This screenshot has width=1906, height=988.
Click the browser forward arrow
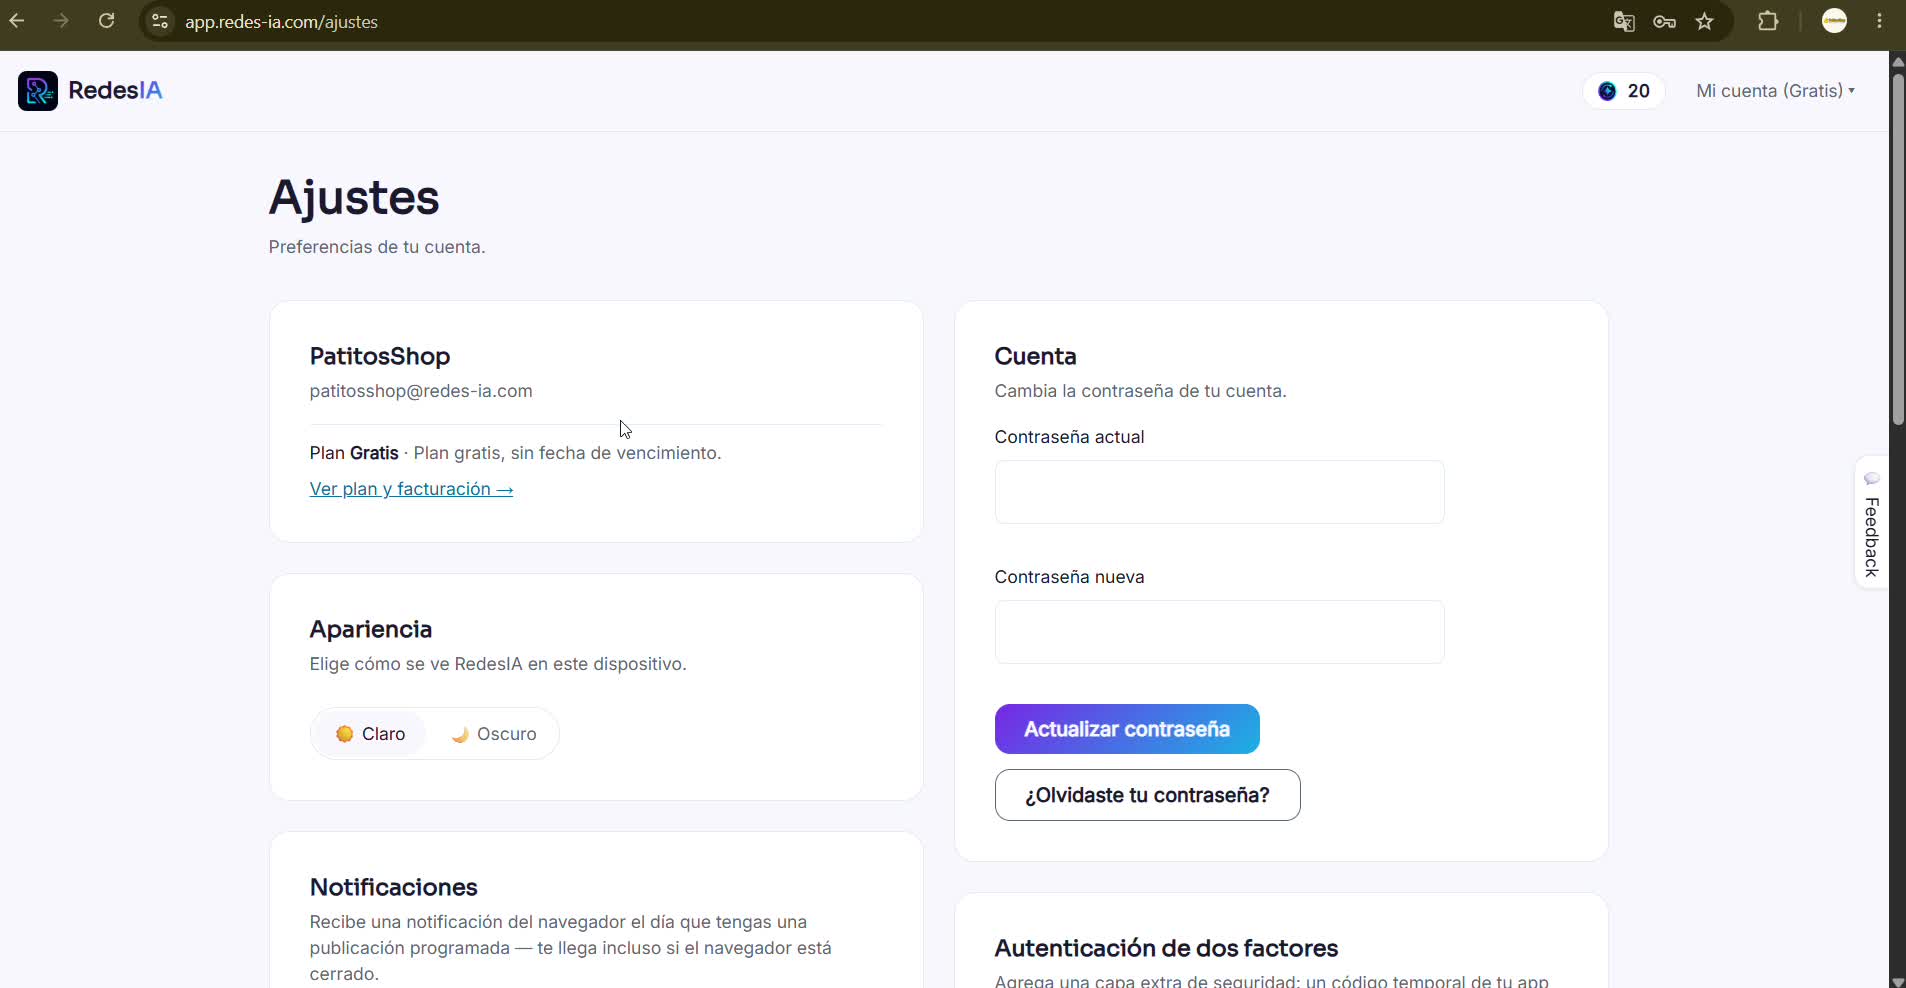point(62,21)
